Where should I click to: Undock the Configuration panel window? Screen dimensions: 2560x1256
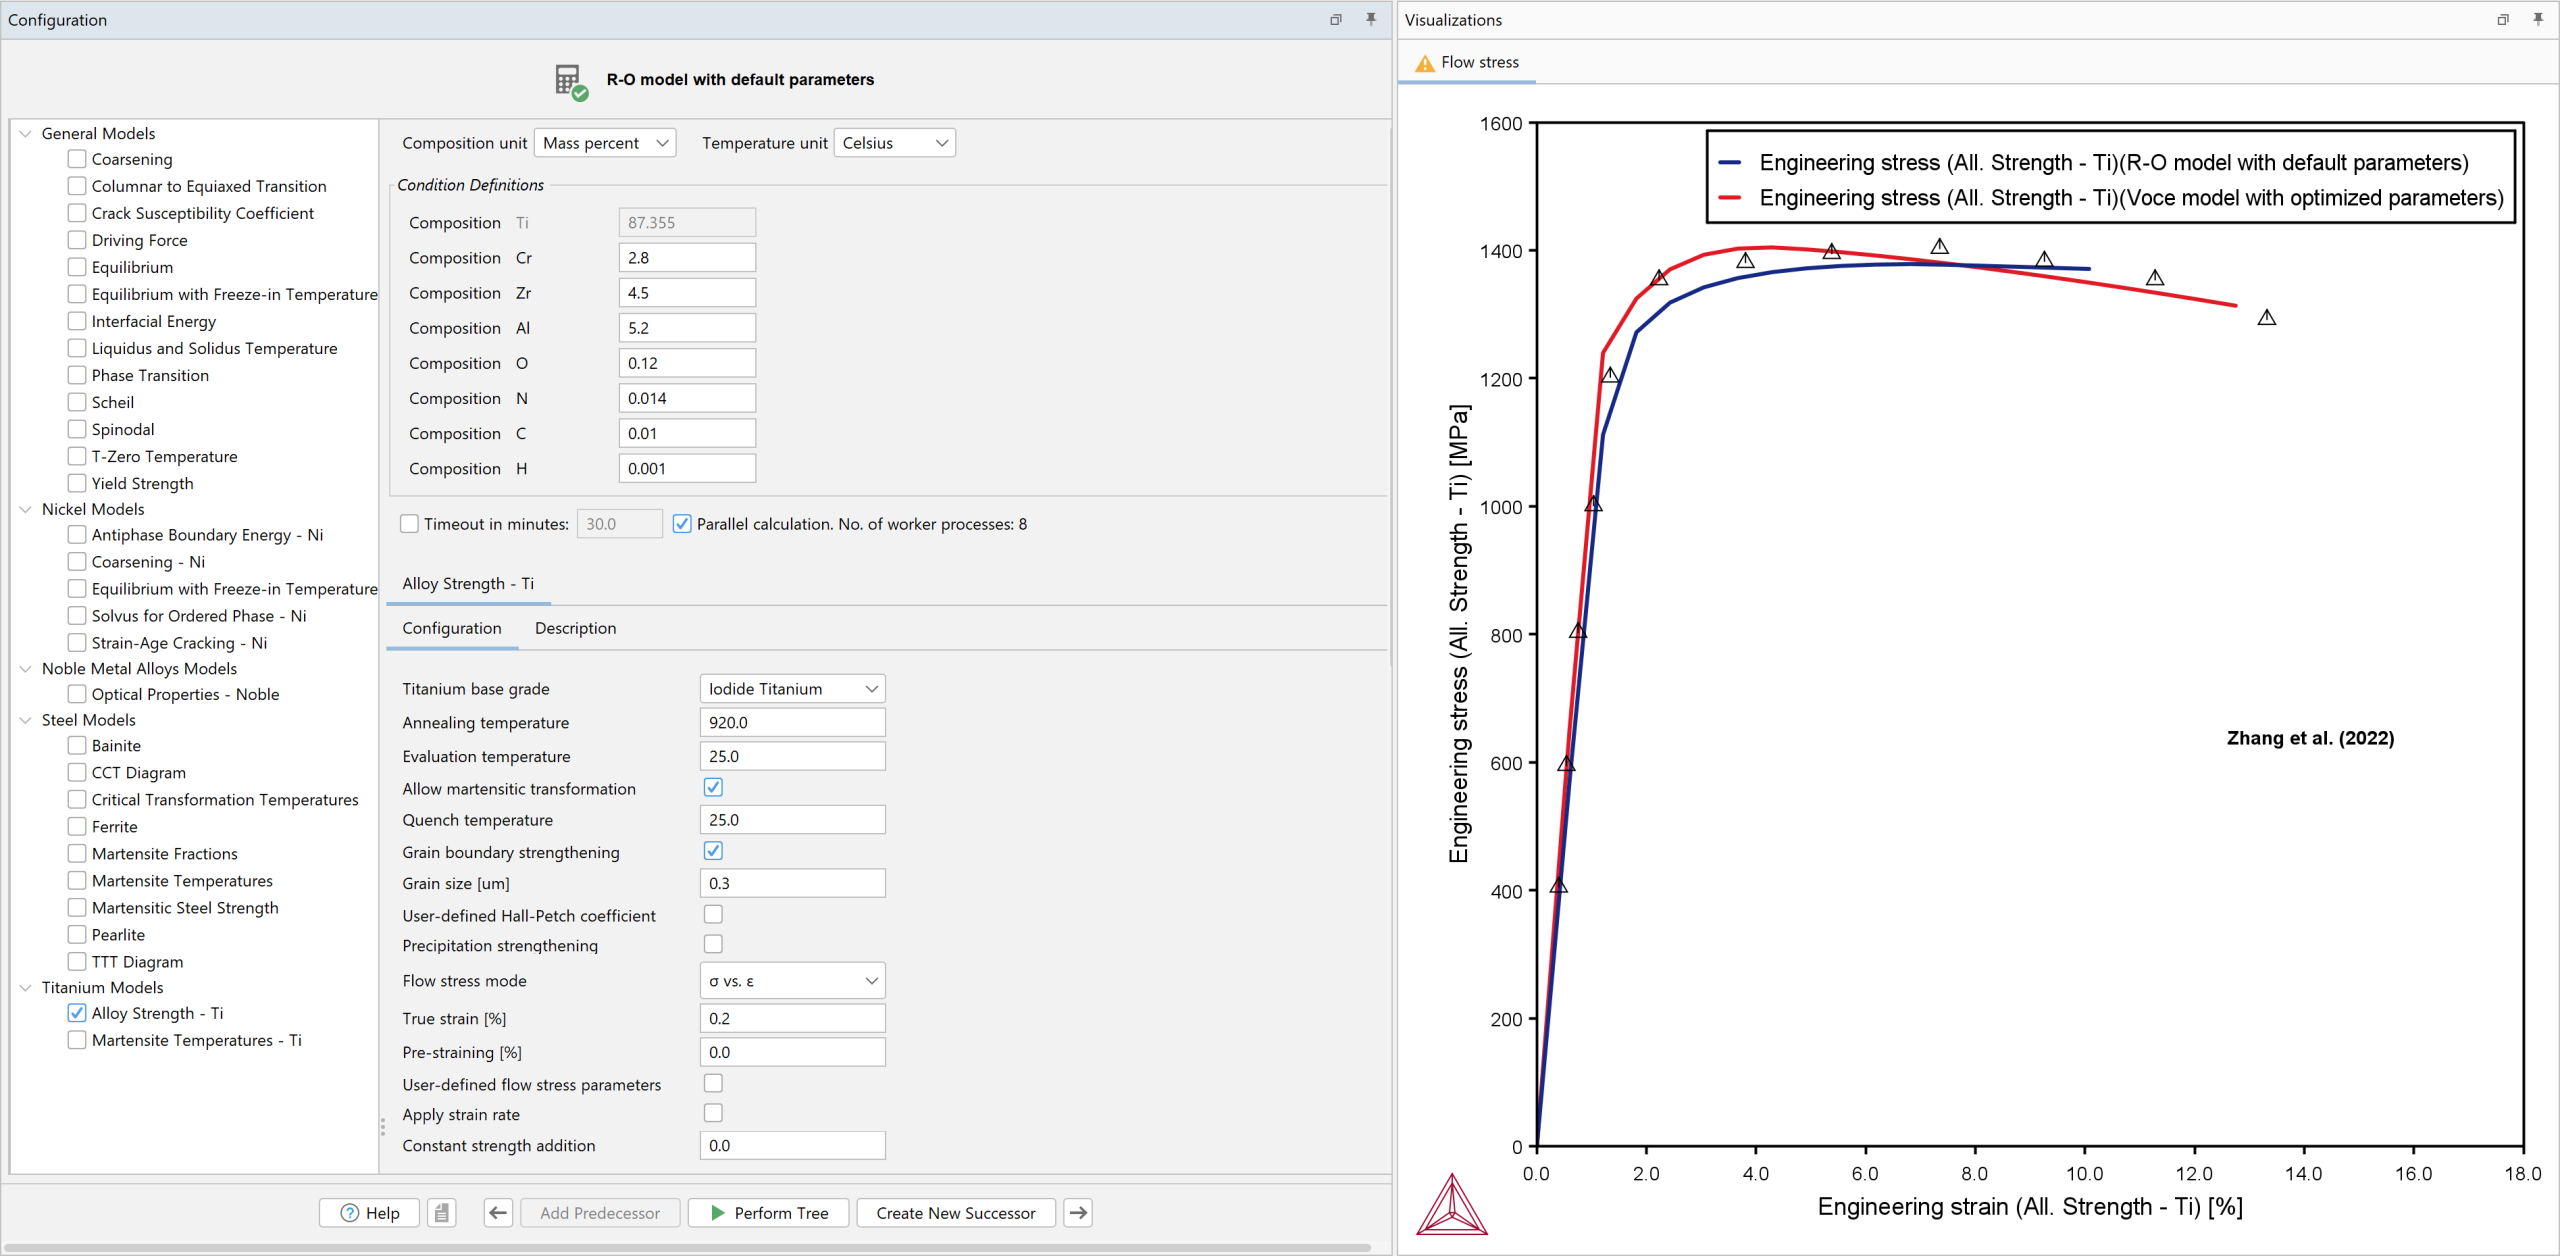pyautogui.click(x=1335, y=19)
